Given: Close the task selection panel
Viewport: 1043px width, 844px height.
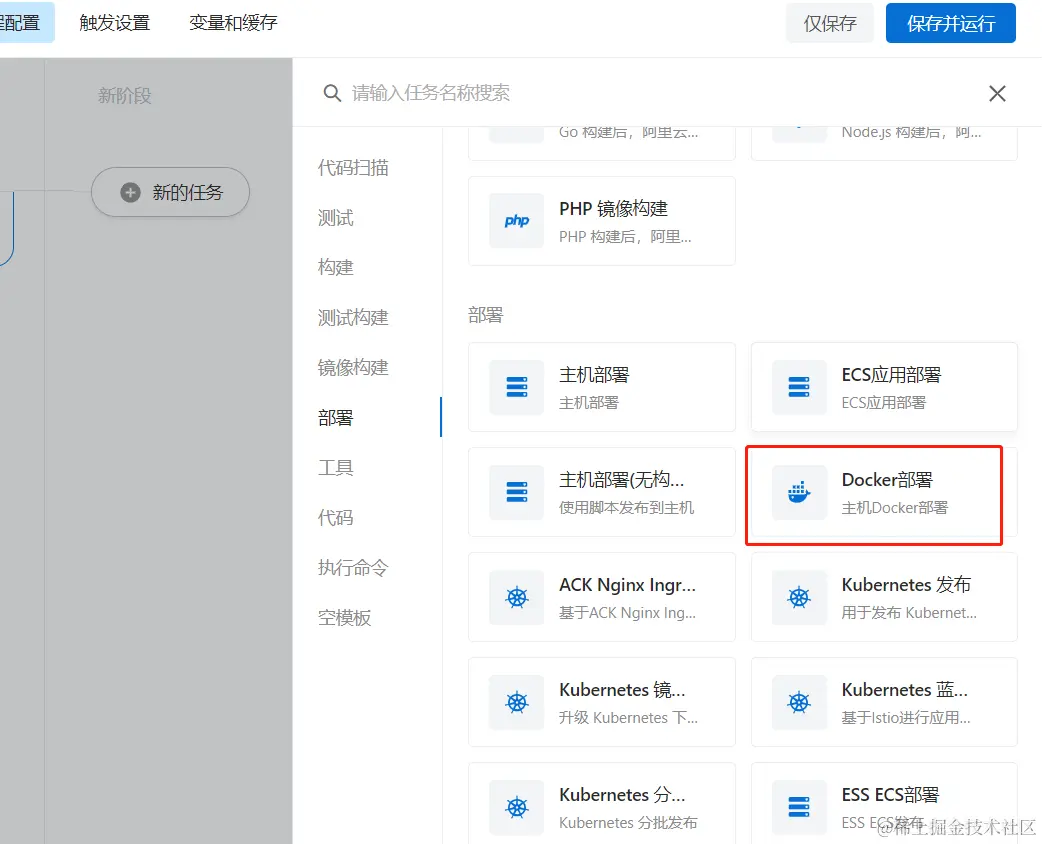Looking at the screenshot, I should (997, 93).
